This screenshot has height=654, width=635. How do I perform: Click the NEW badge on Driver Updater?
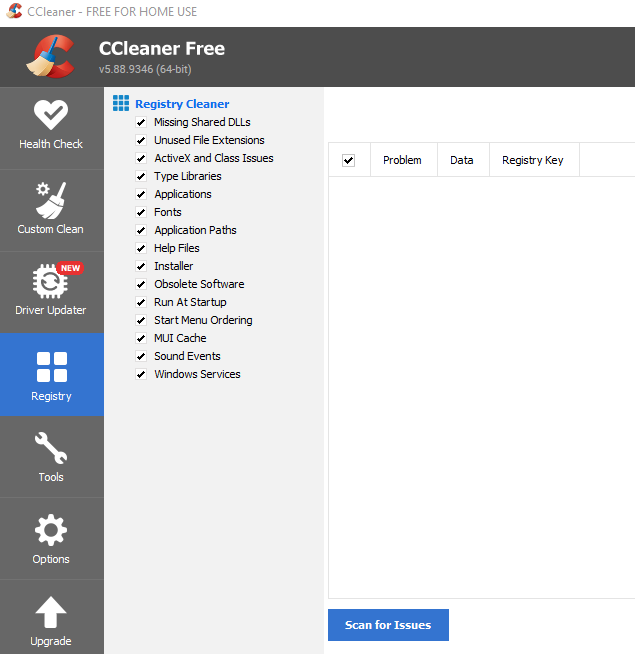click(x=70, y=268)
